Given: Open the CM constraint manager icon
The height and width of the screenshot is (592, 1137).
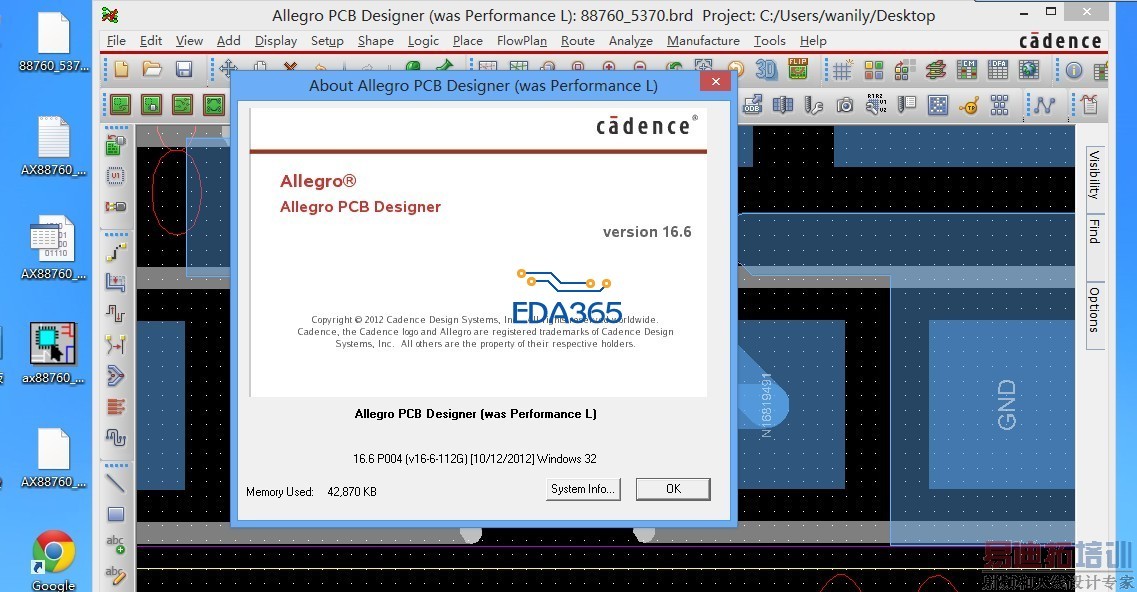Looking at the screenshot, I should point(967,70).
